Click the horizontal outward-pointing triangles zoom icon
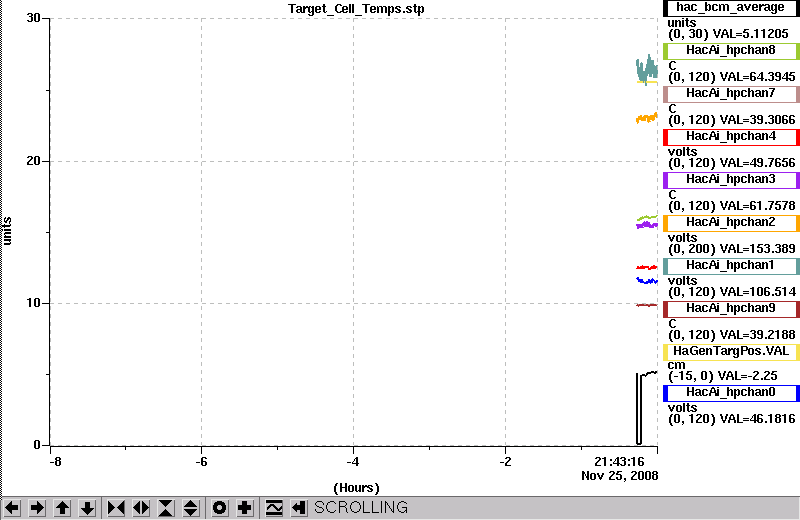 coord(141,508)
